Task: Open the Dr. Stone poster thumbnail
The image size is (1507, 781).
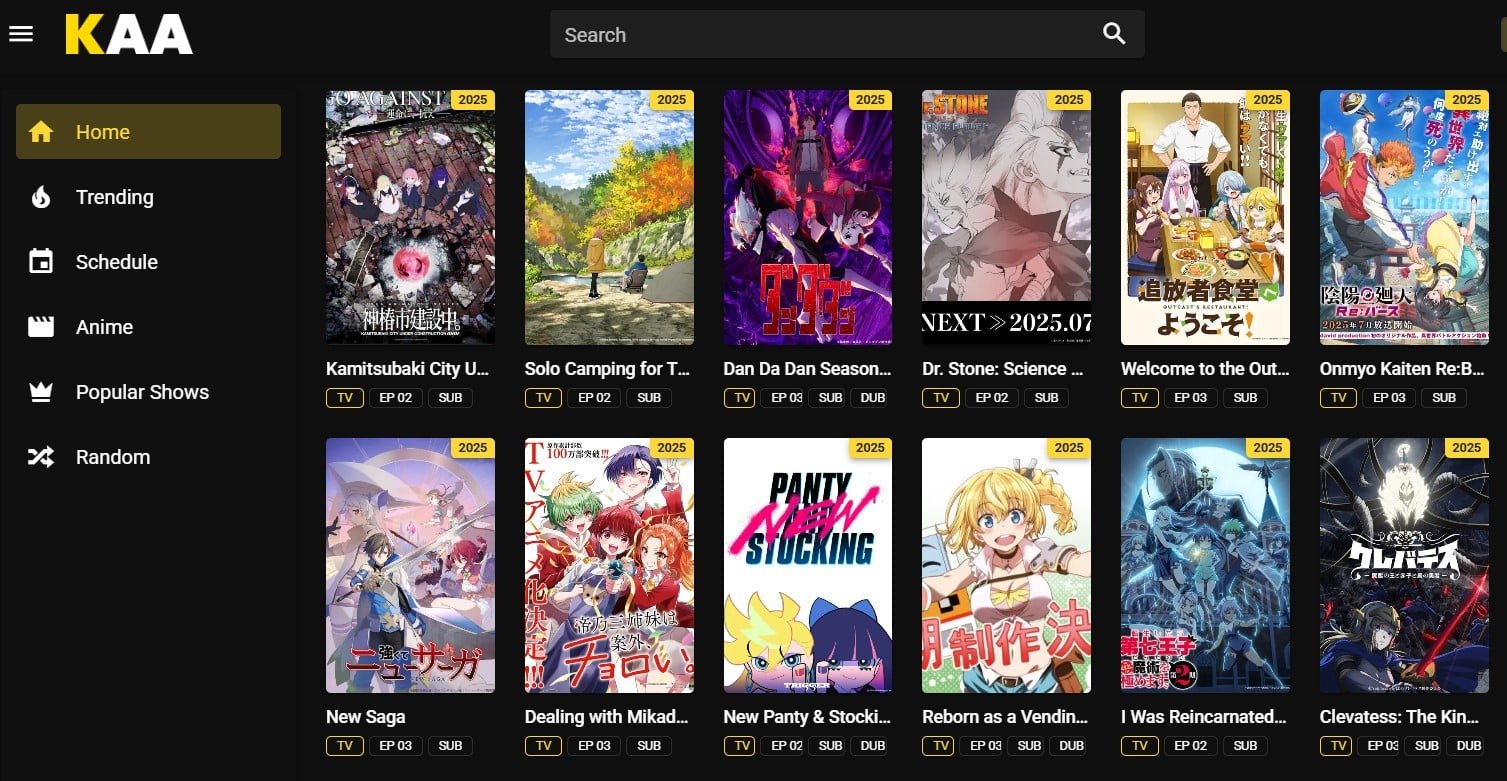Action: click(1006, 217)
